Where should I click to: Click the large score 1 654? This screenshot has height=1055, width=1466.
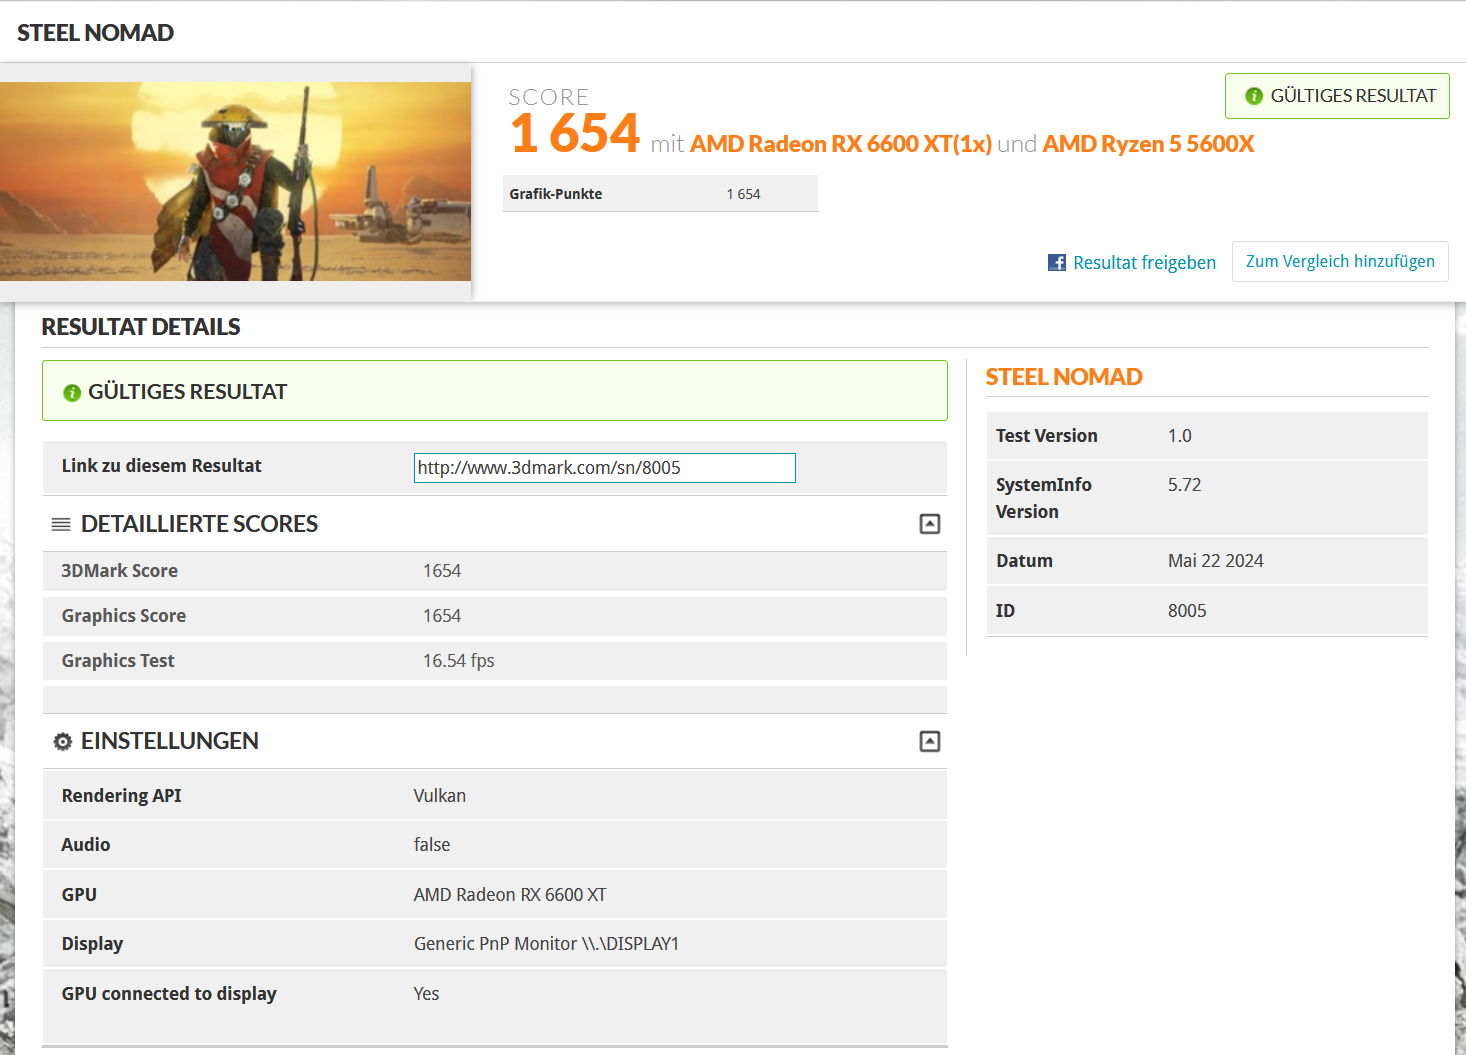(x=575, y=133)
